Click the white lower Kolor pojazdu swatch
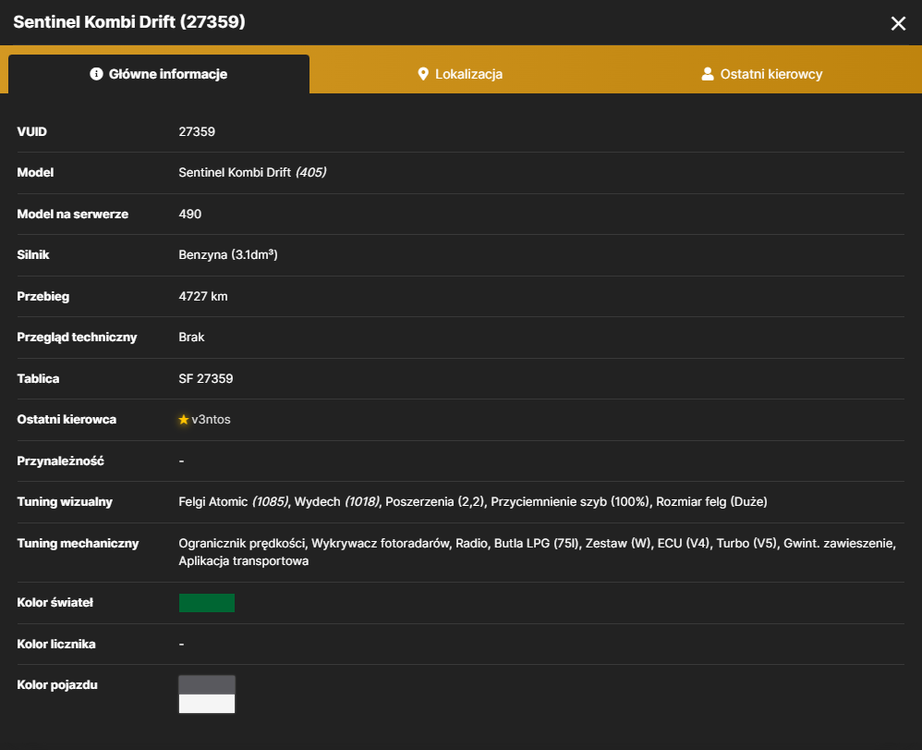The width and height of the screenshot is (922, 750). pyautogui.click(x=206, y=704)
